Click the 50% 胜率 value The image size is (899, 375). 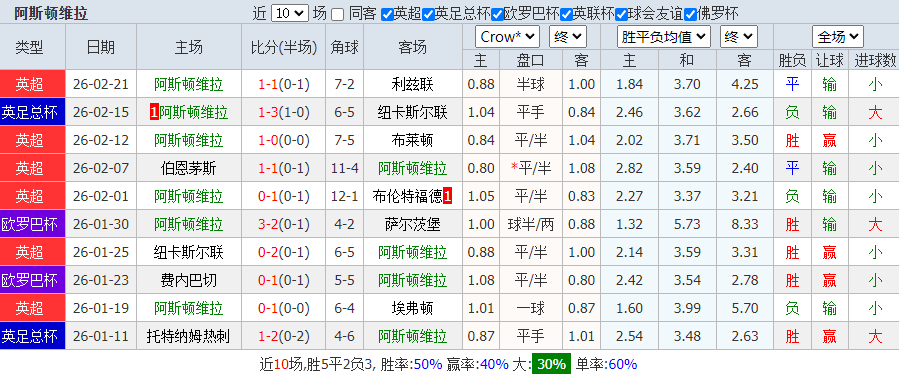428,364
